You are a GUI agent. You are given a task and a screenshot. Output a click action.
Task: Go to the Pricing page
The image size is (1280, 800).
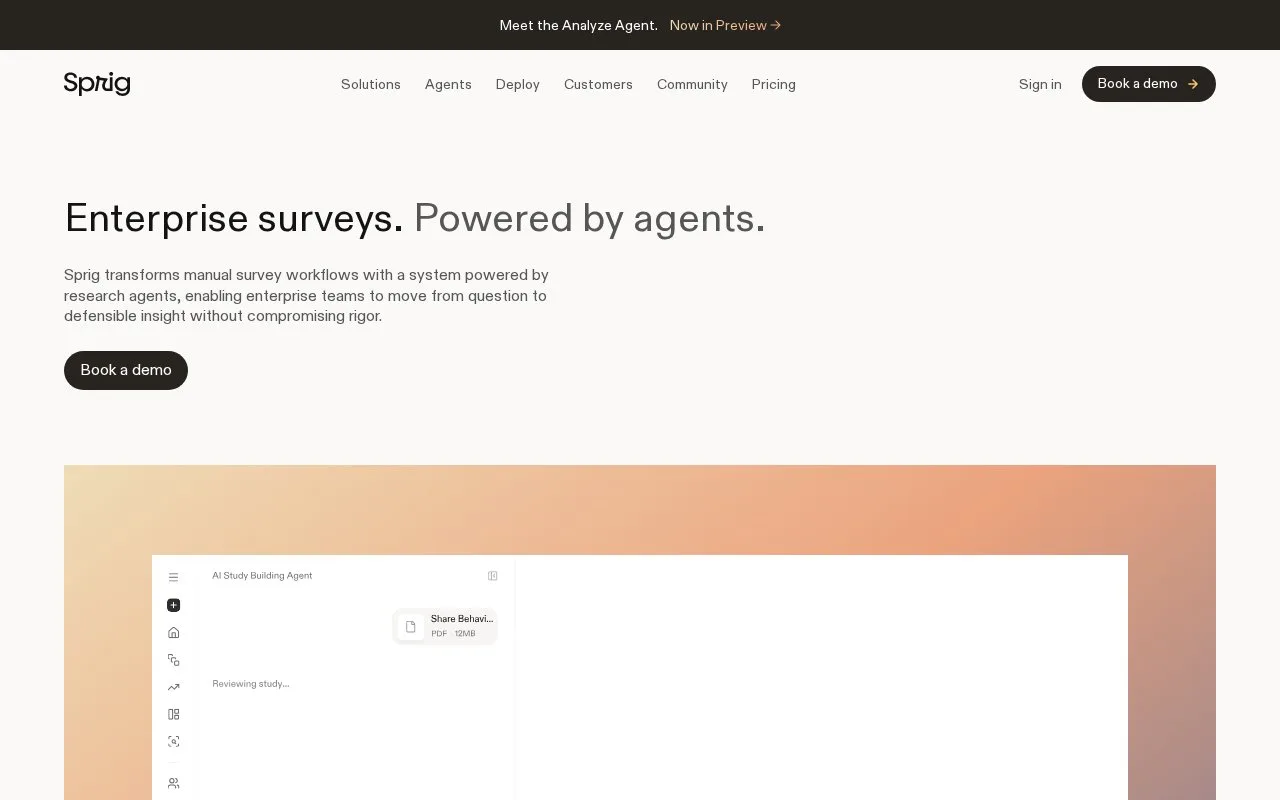pos(774,84)
